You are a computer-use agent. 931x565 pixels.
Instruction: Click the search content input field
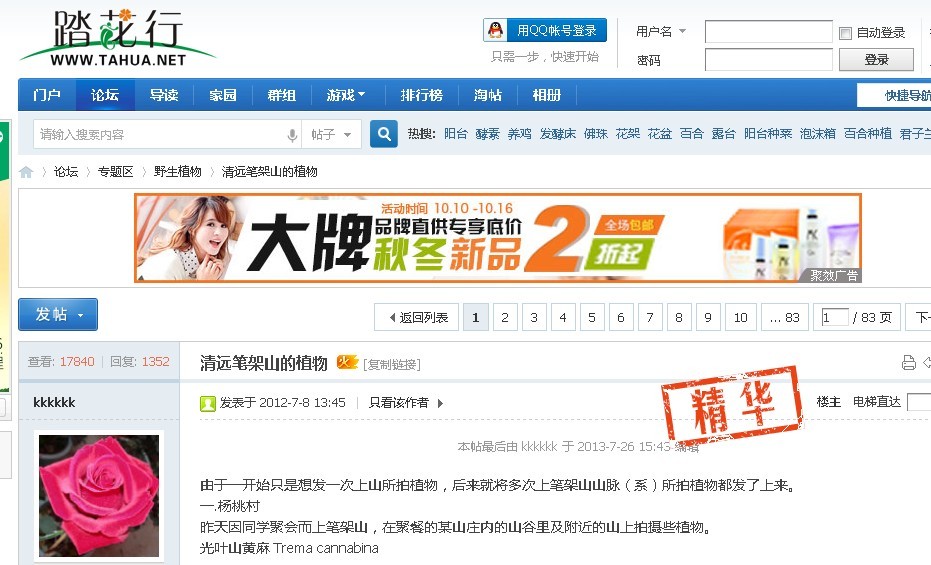(x=160, y=135)
